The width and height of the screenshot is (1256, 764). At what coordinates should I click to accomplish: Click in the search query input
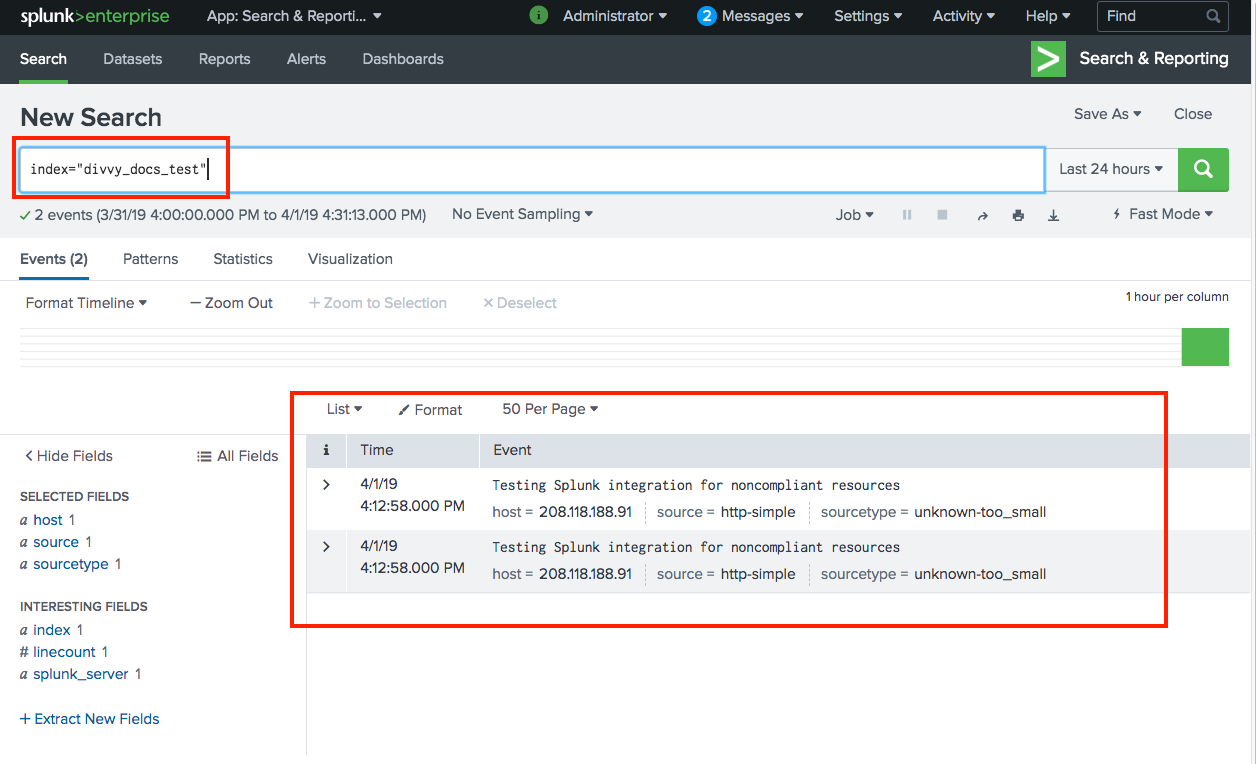[x=530, y=169]
